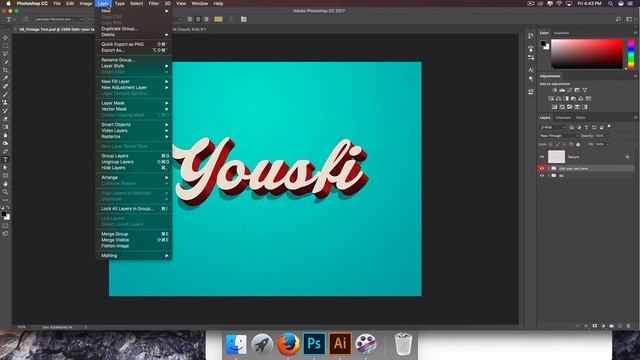Screen dimensions: 640x360
Task: Click left text alignment button
Action: 190,19
